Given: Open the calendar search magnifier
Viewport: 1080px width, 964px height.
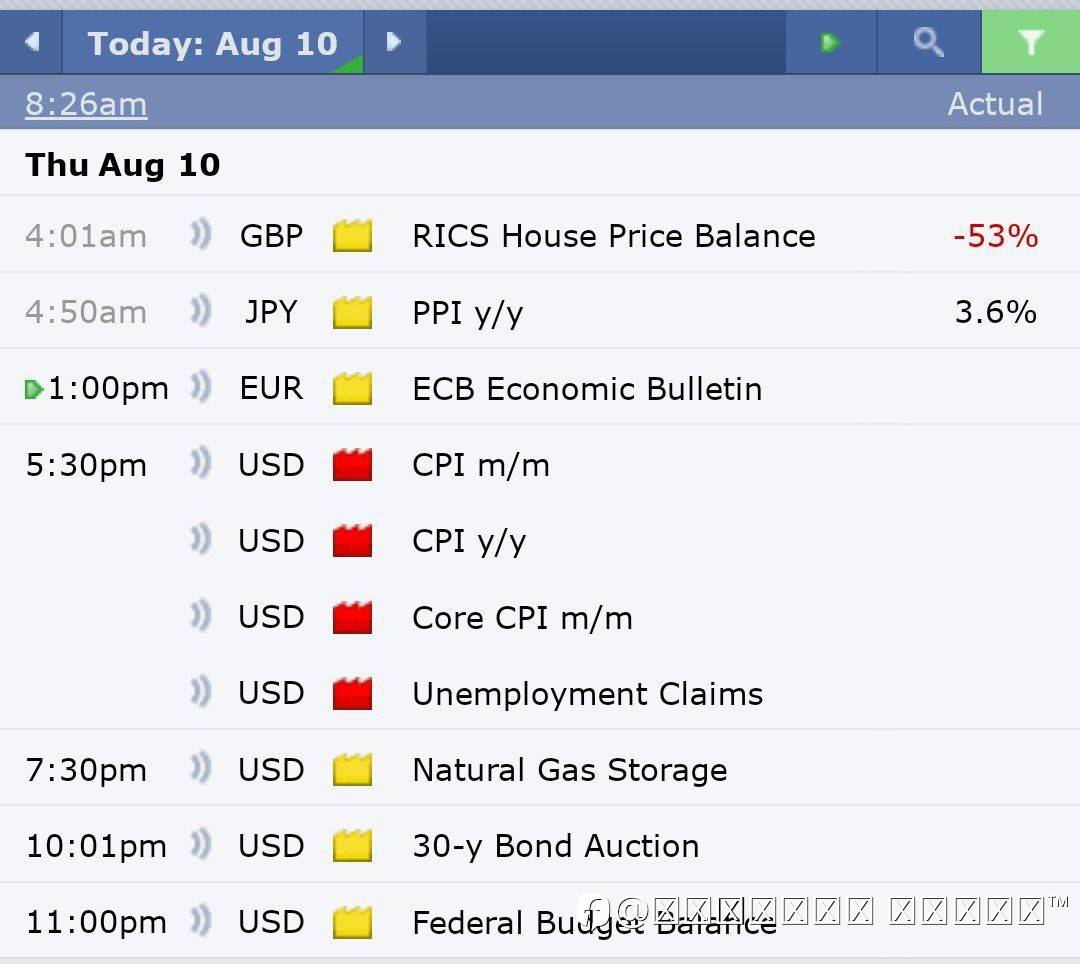Looking at the screenshot, I should coord(929,43).
